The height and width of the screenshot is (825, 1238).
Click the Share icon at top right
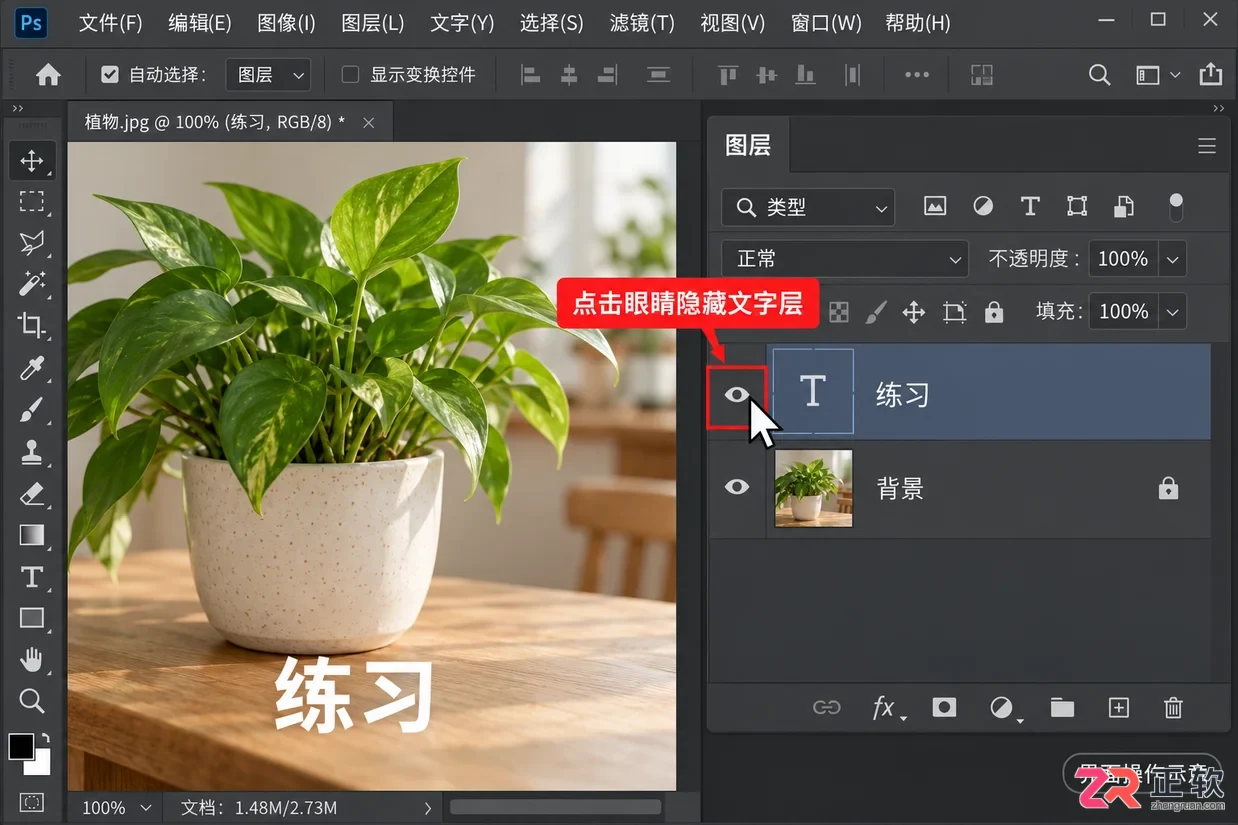coord(1210,75)
